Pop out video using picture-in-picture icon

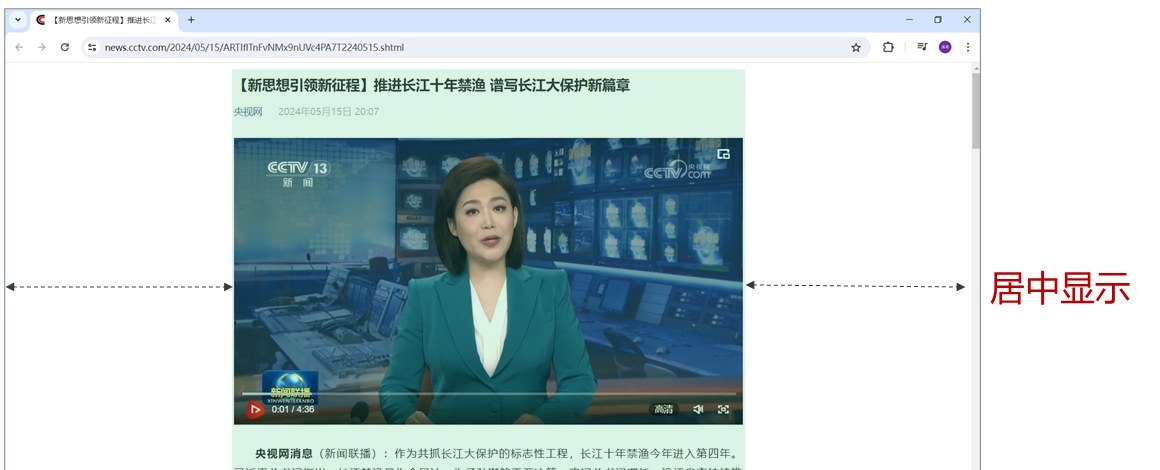point(724,154)
